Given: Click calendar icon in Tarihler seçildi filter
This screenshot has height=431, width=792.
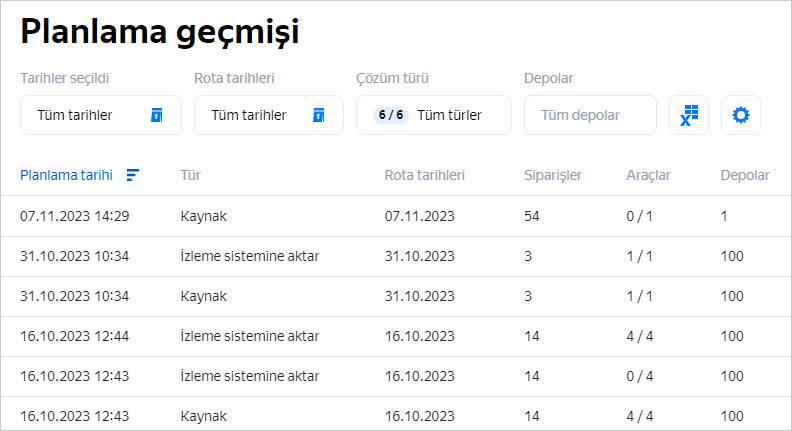Looking at the screenshot, I should [156, 115].
